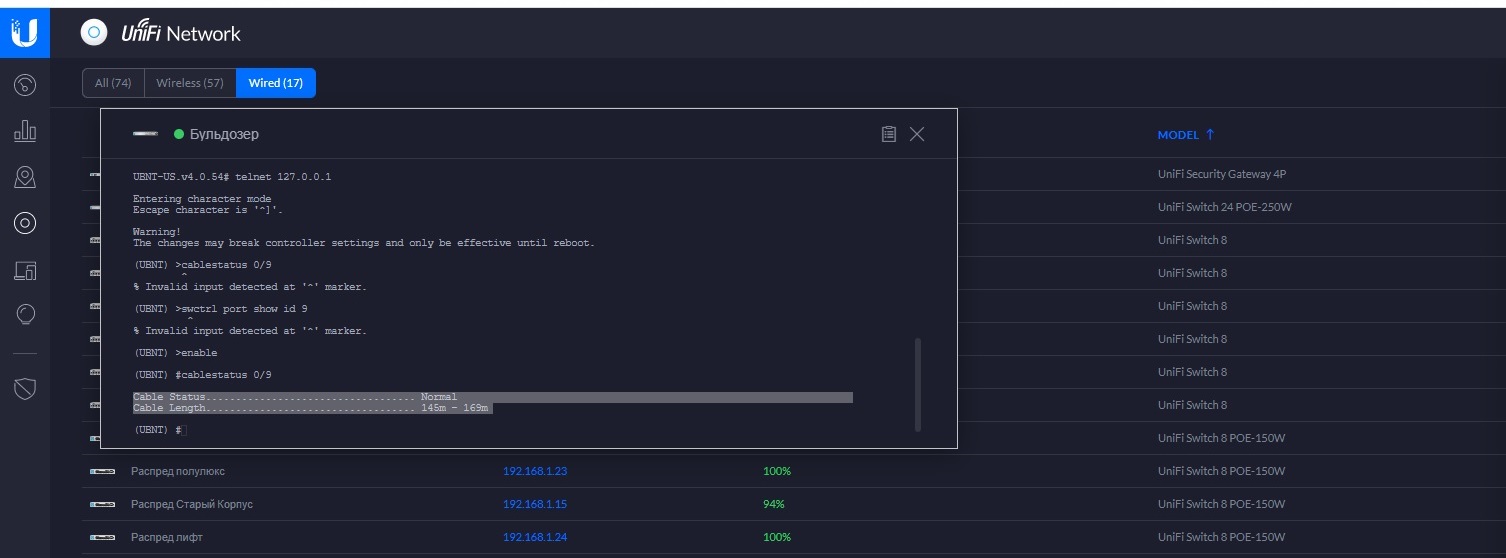Click the switch icon beside Распред полулюкс
The width and height of the screenshot is (1506, 558).
(x=102, y=471)
